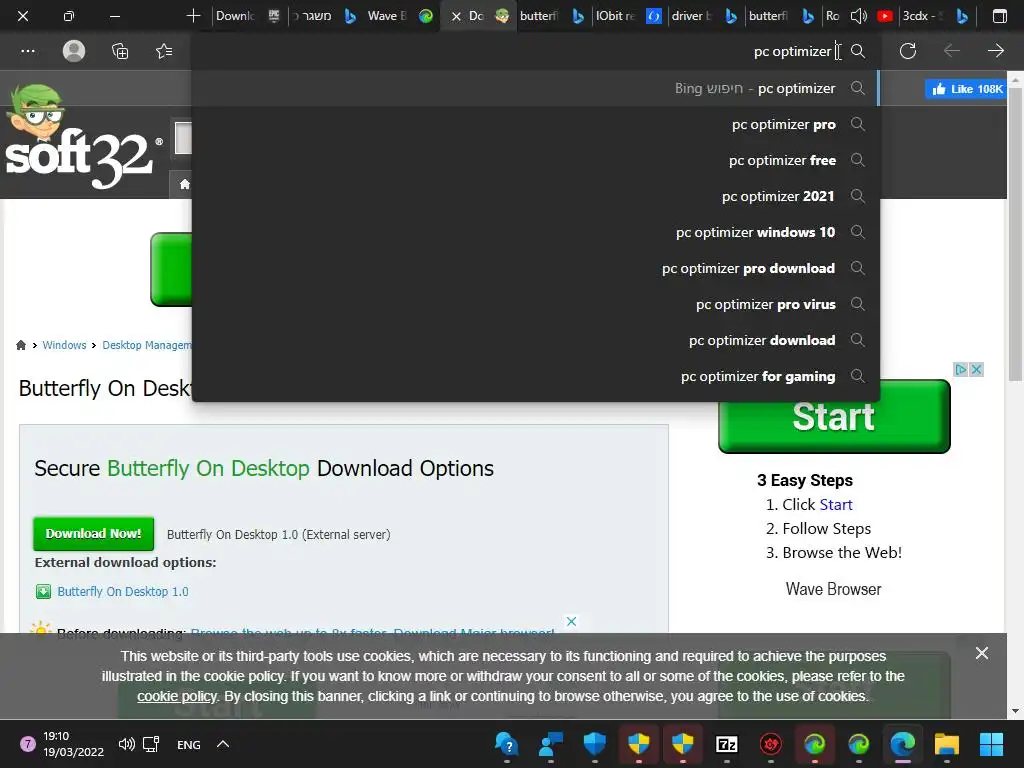The height and width of the screenshot is (768, 1024).
Task: Open the tab actions menu icon
Action: click(x=999, y=16)
